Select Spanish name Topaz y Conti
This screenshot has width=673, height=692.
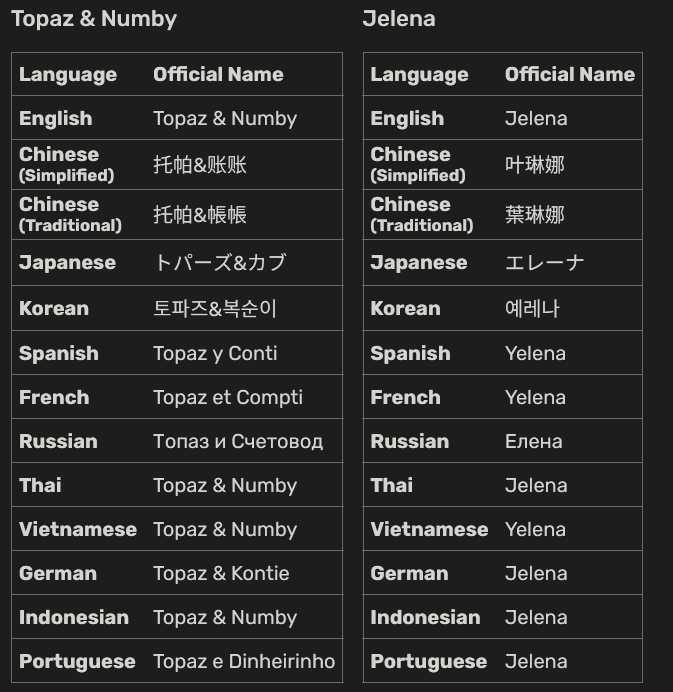coord(215,354)
